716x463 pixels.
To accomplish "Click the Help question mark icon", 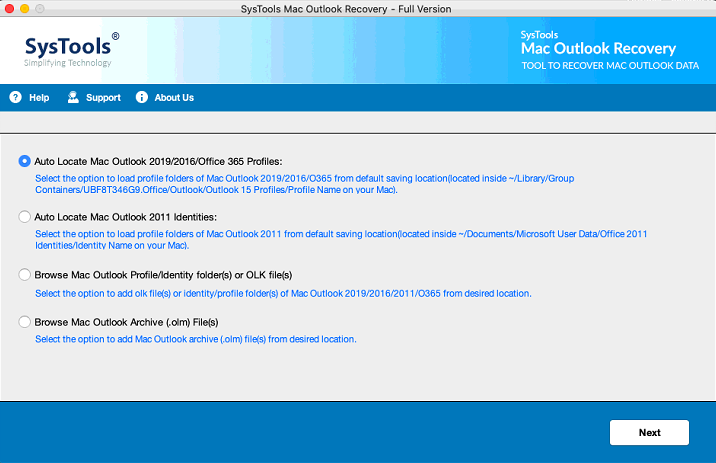I will click(x=16, y=97).
